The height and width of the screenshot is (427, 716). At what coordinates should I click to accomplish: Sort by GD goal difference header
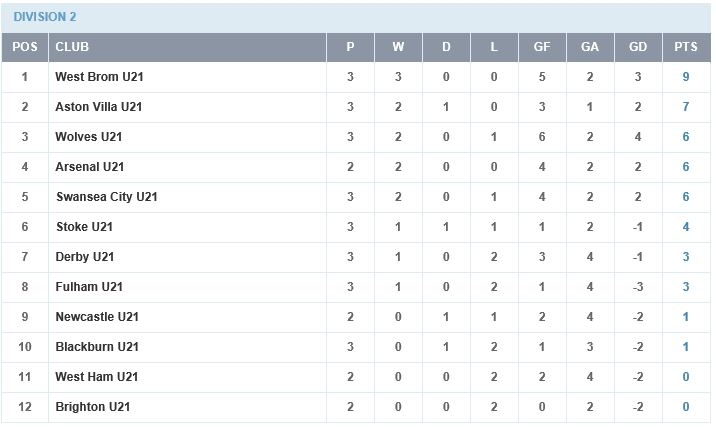click(x=638, y=47)
